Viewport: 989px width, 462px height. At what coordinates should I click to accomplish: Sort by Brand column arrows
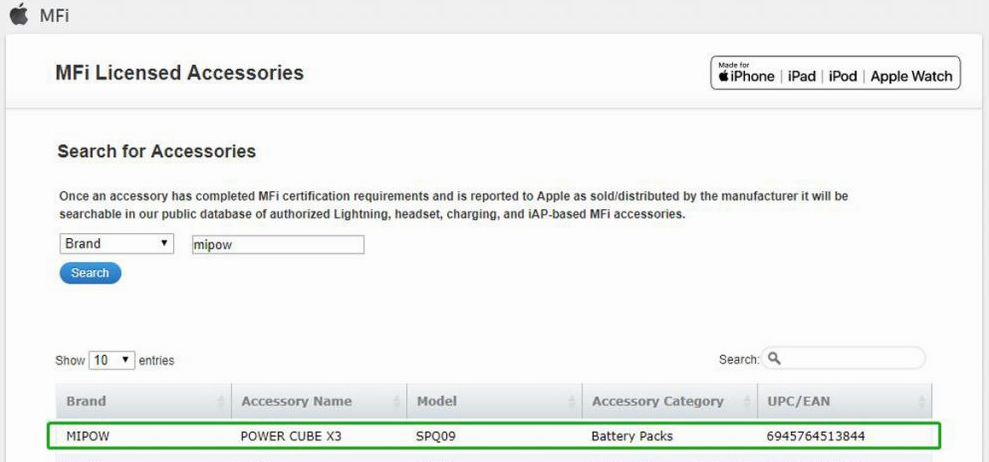[221, 401]
